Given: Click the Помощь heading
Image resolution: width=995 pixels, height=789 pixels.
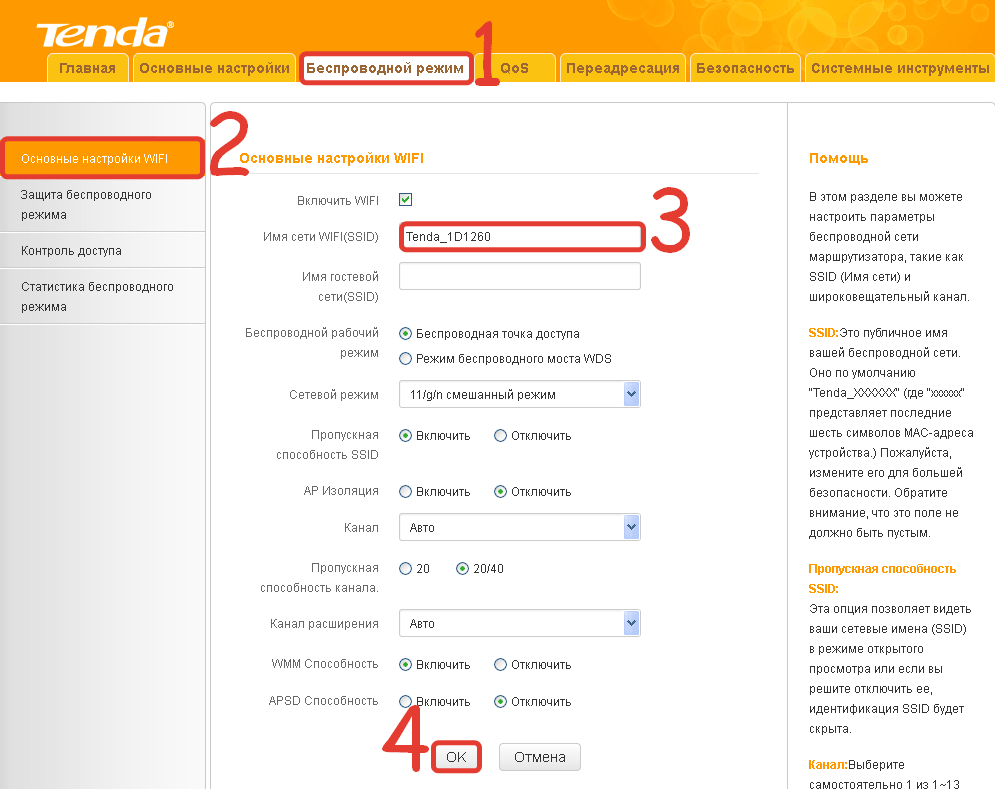Looking at the screenshot, I should point(838,158).
